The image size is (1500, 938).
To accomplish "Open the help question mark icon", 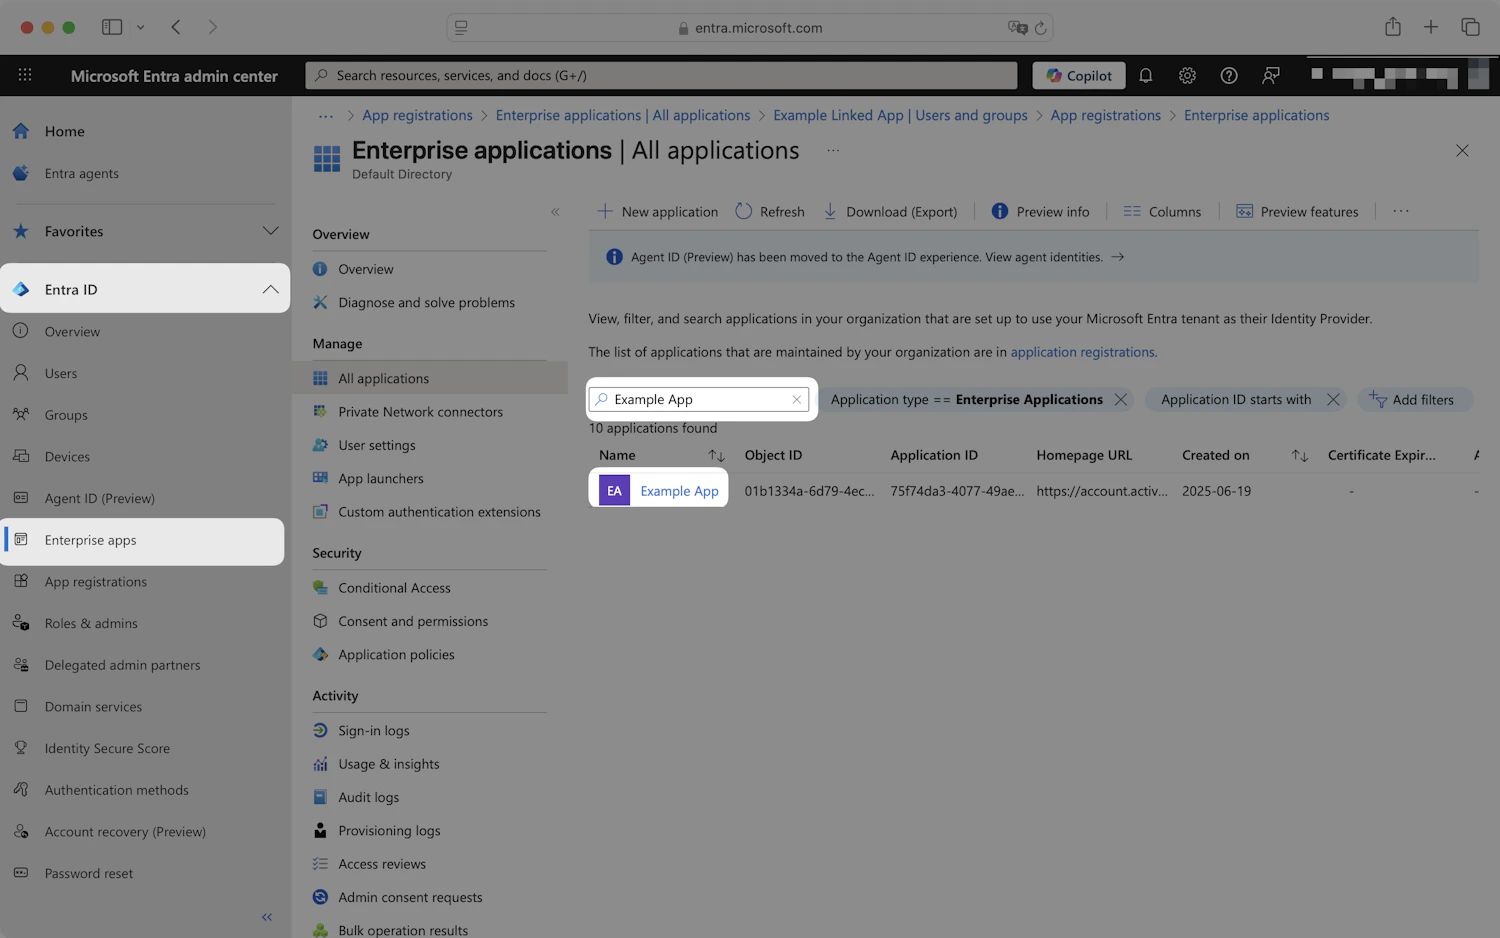I will tap(1229, 75).
